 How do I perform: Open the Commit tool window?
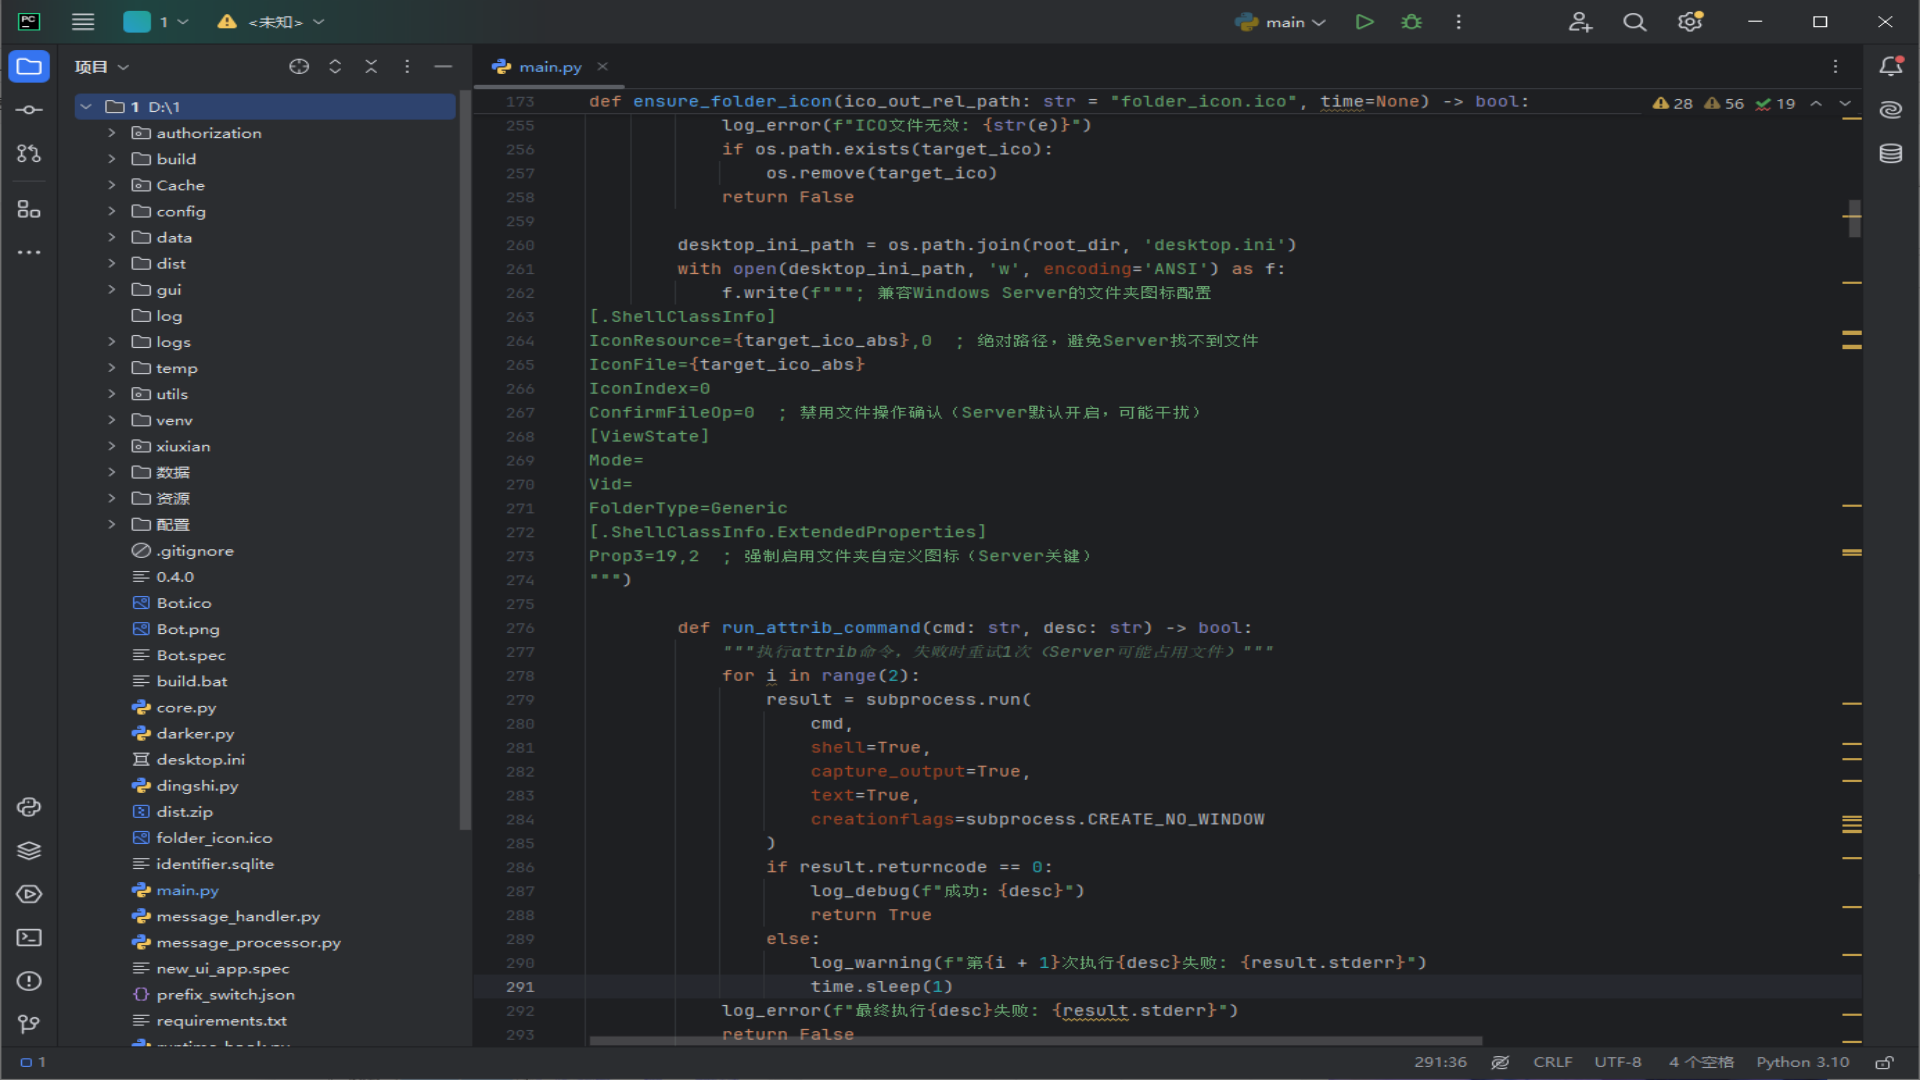[x=29, y=110]
